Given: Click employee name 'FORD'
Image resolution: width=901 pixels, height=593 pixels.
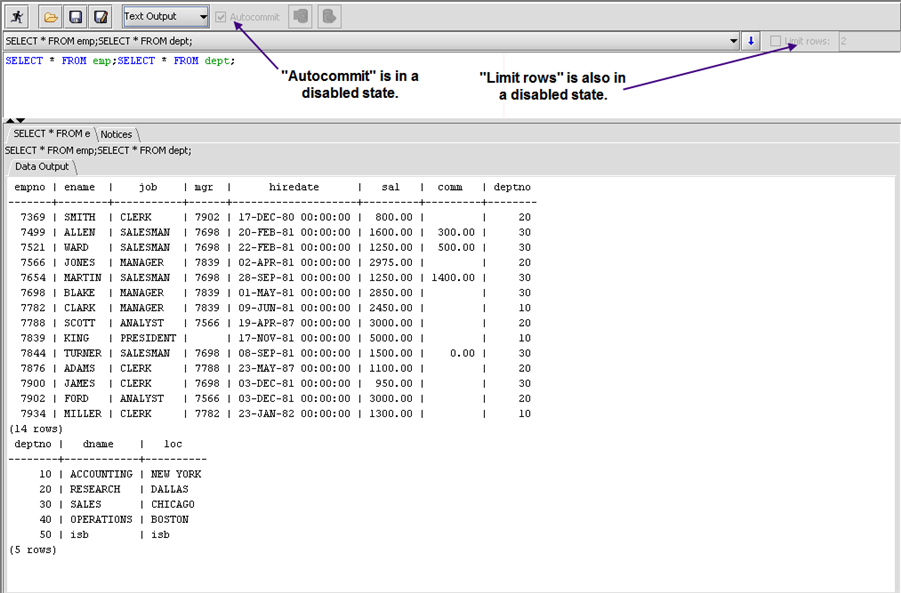Looking at the screenshot, I should pos(76,399).
